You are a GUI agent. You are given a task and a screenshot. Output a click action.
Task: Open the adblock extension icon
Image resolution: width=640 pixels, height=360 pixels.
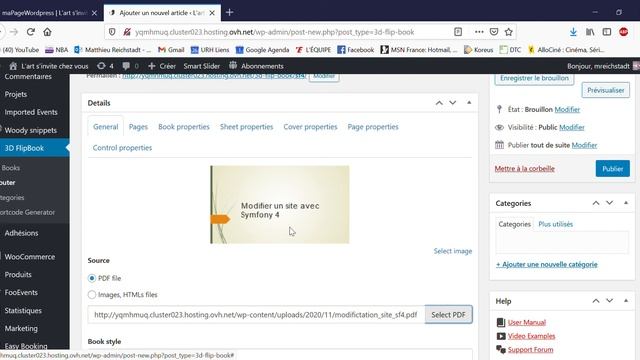(x=623, y=32)
